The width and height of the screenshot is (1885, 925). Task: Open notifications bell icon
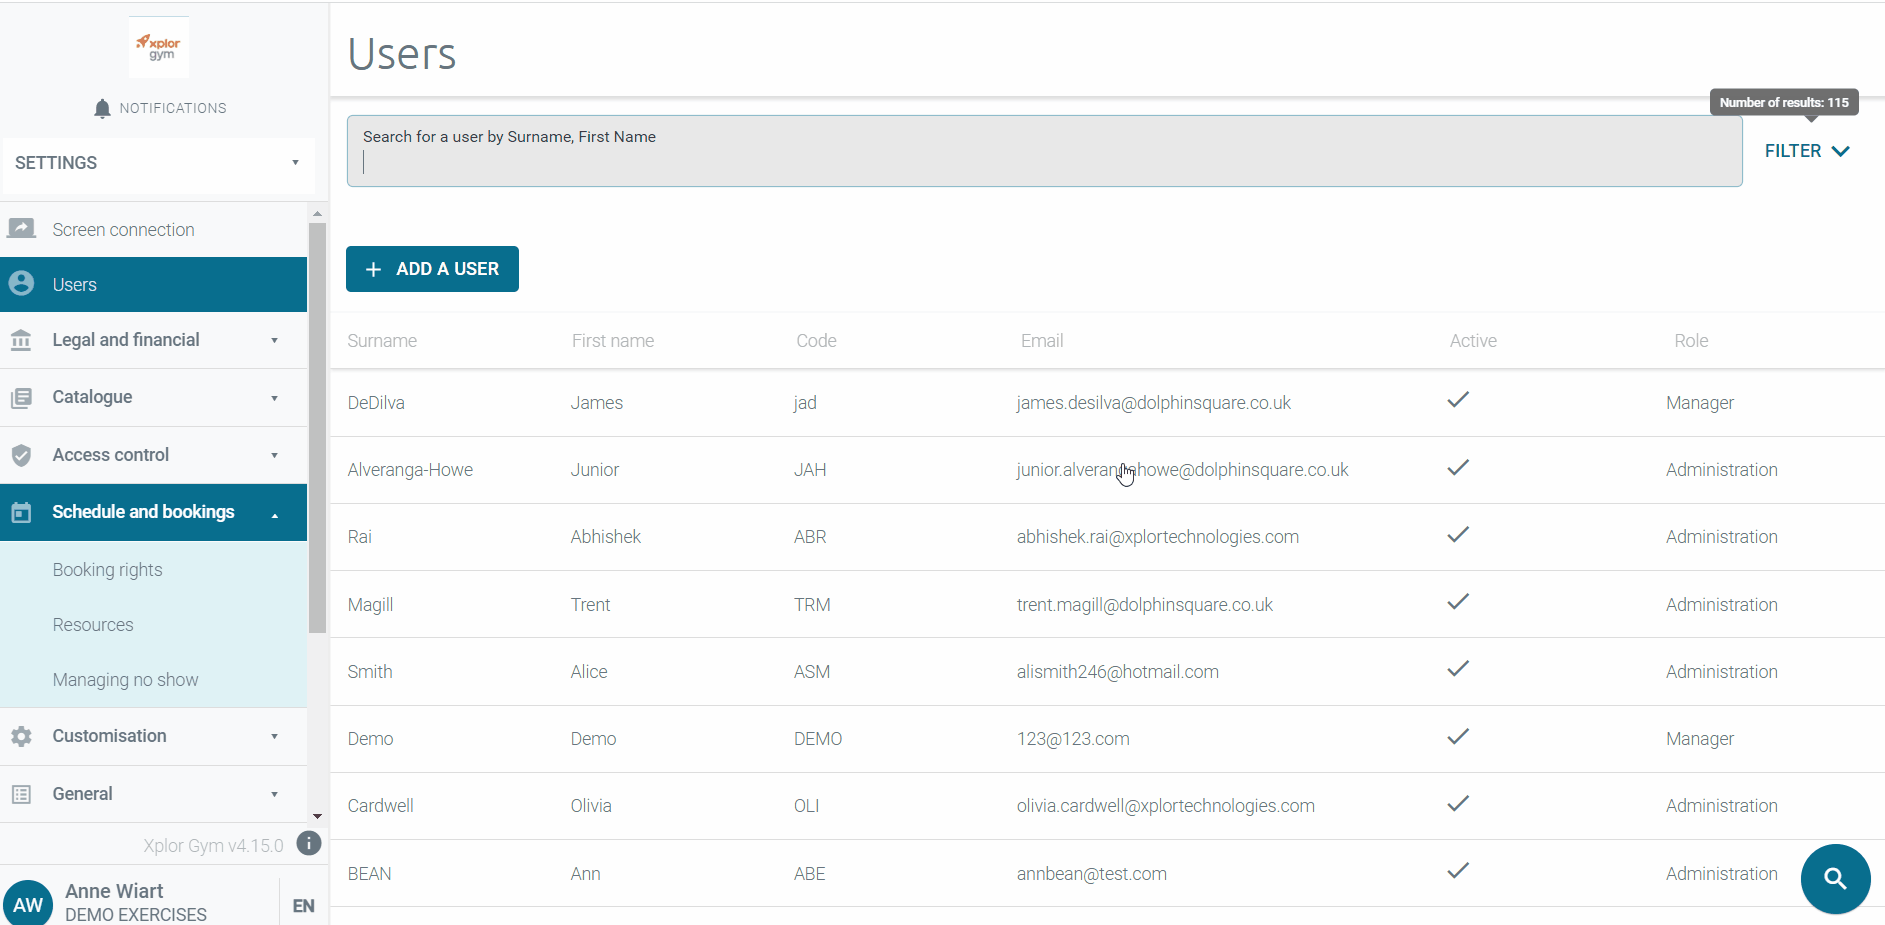(102, 108)
